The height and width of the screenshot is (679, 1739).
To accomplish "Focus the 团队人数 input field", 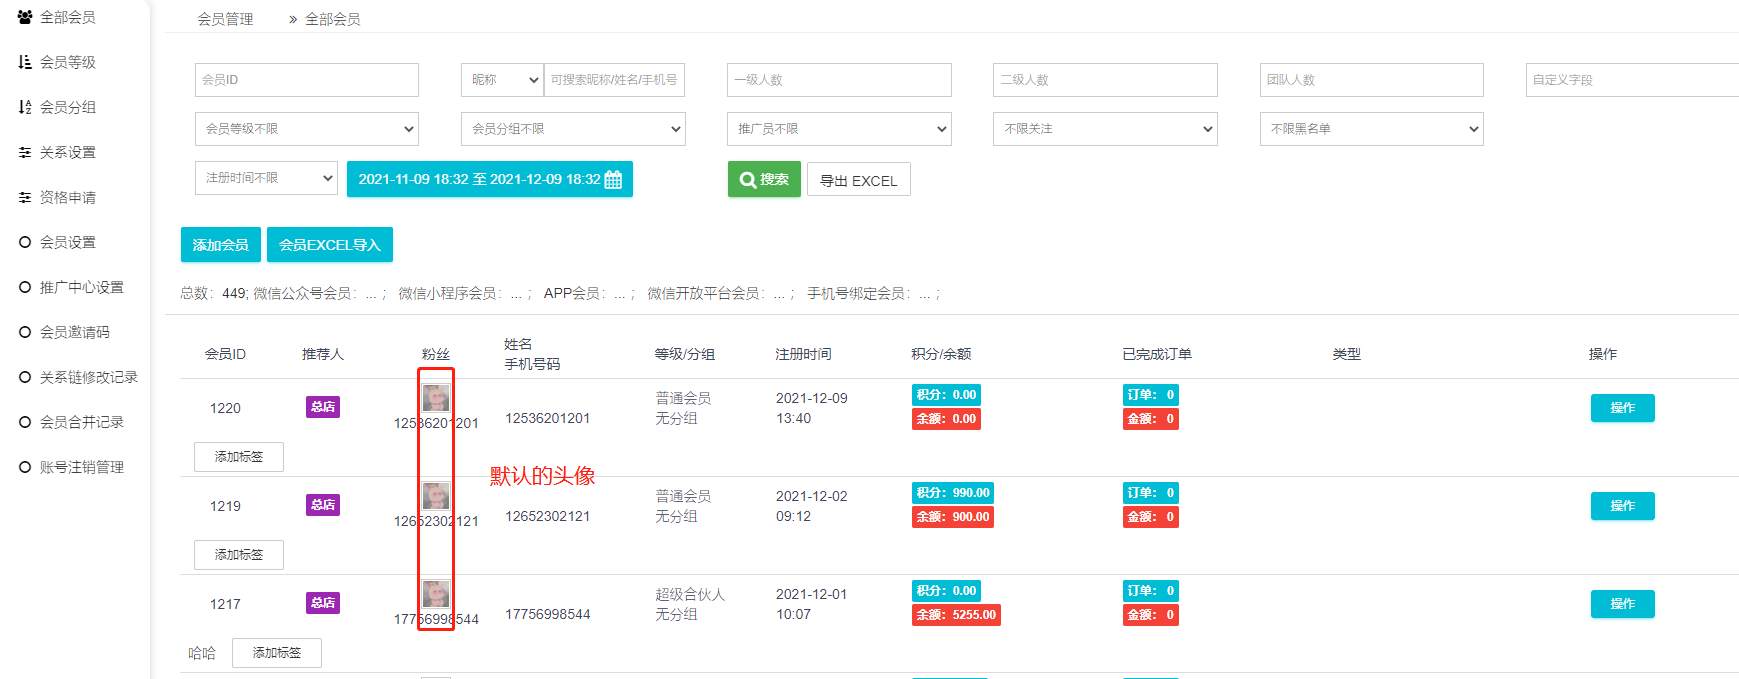I will click(x=1371, y=80).
